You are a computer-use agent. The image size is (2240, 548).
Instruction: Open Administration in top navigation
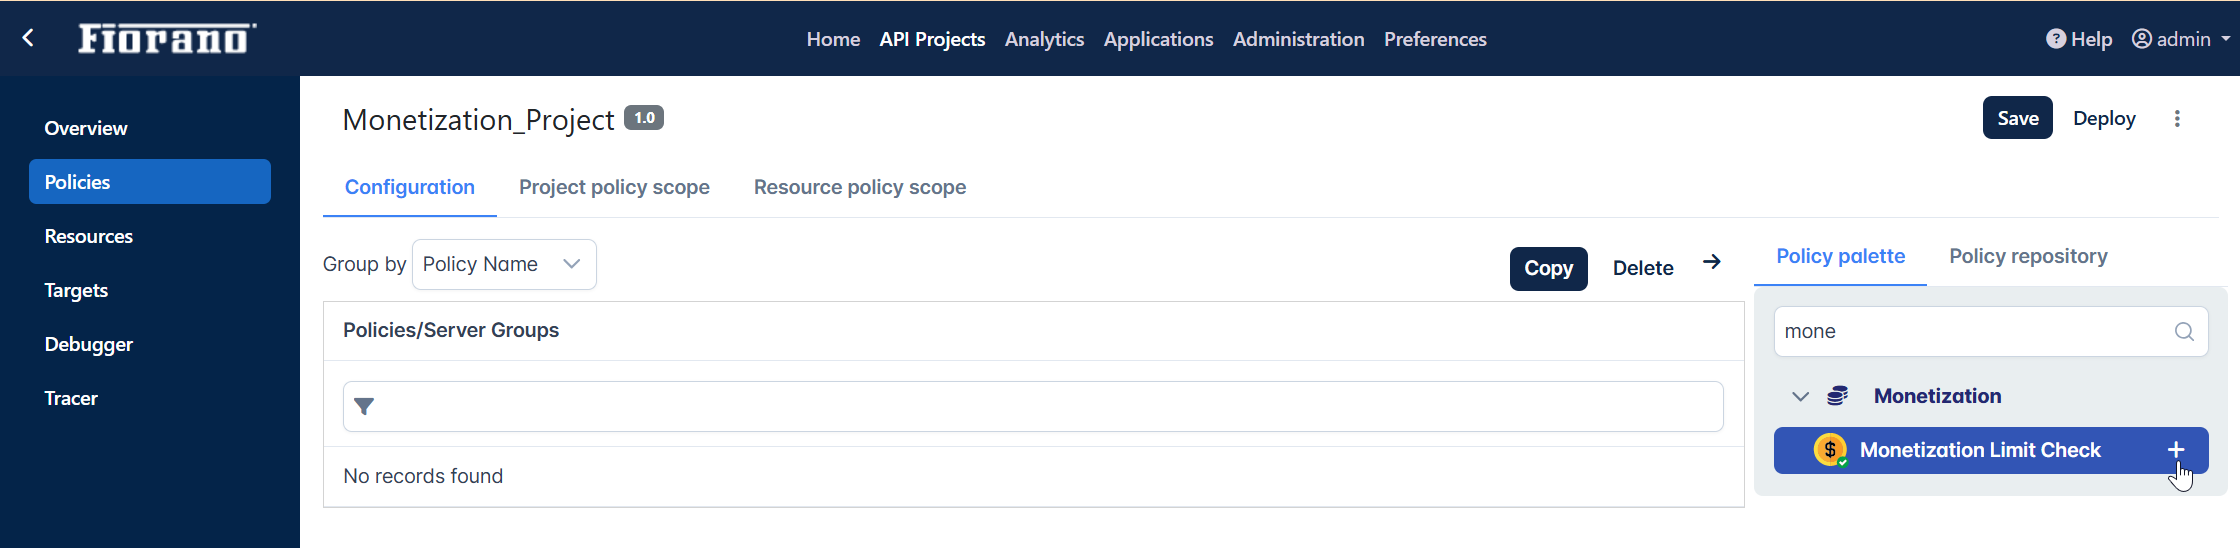[x=1298, y=39]
